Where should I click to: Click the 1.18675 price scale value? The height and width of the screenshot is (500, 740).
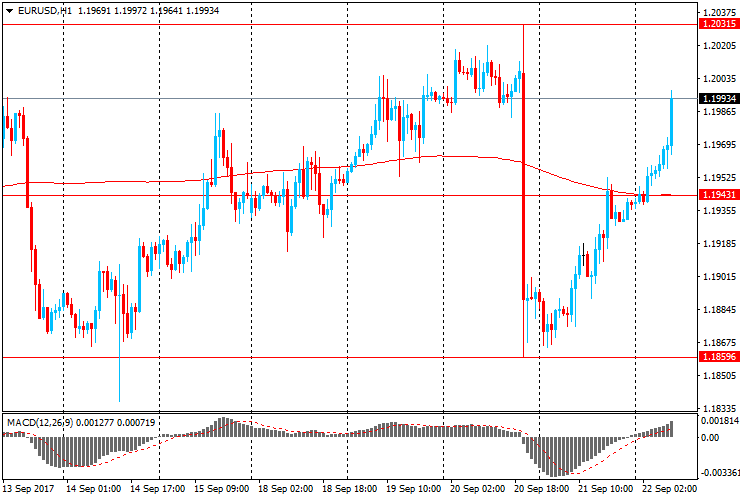point(719,343)
